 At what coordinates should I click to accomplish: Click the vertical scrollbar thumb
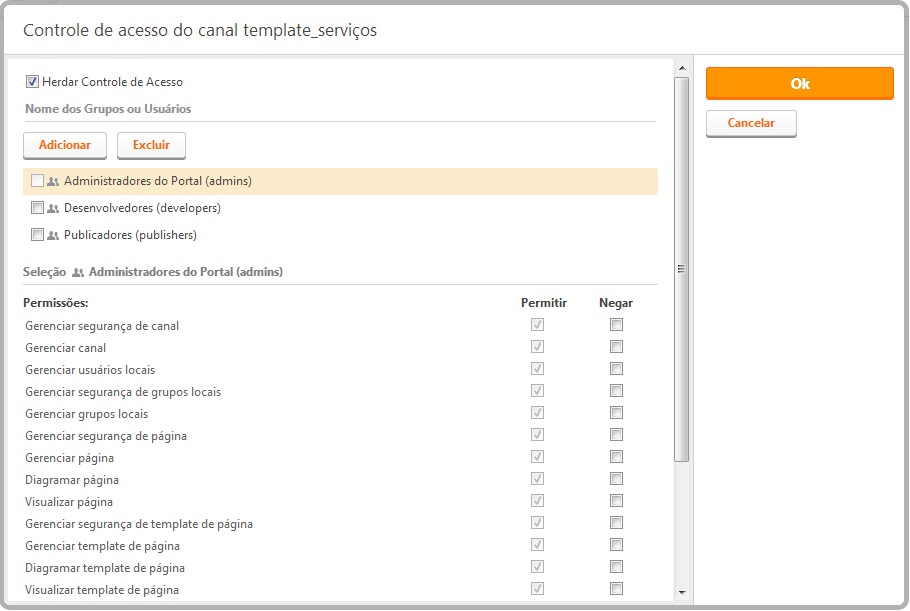(682, 269)
